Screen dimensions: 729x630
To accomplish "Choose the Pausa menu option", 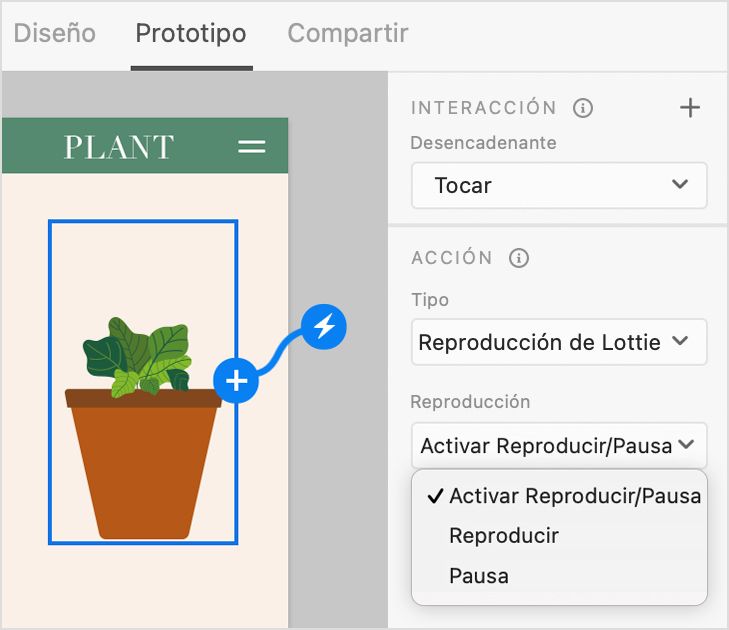I will click(559, 576).
